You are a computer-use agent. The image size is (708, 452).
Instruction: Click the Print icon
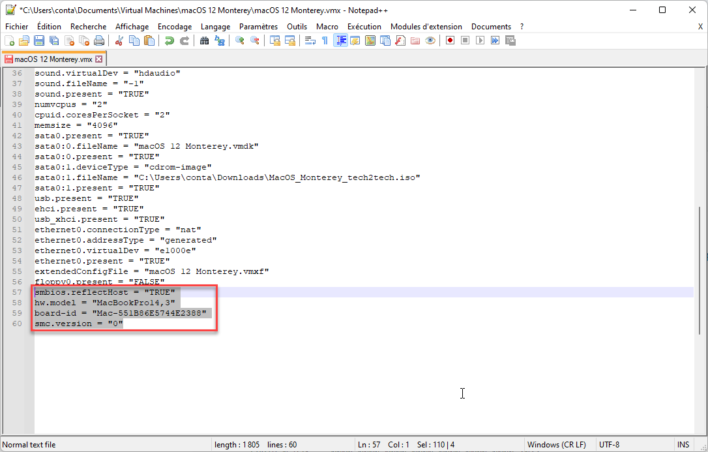(99, 41)
